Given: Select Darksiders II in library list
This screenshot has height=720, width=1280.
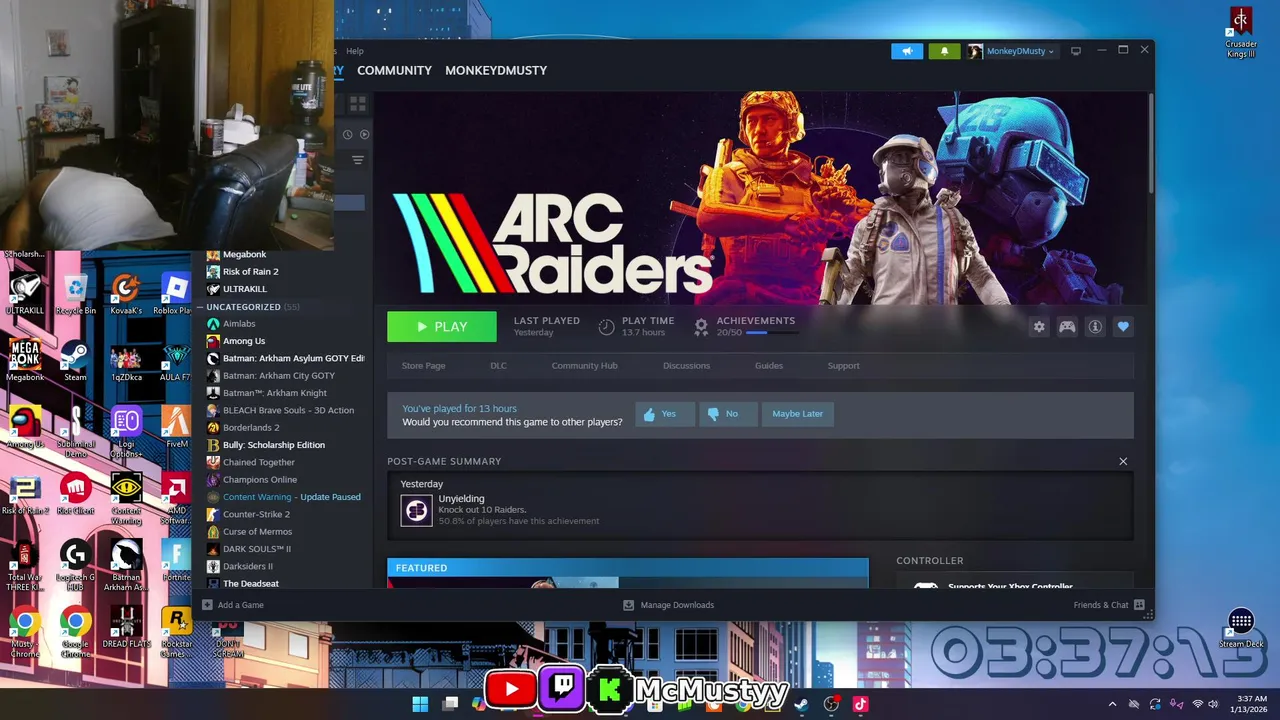Looking at the screenshot, I should (247, 566).
